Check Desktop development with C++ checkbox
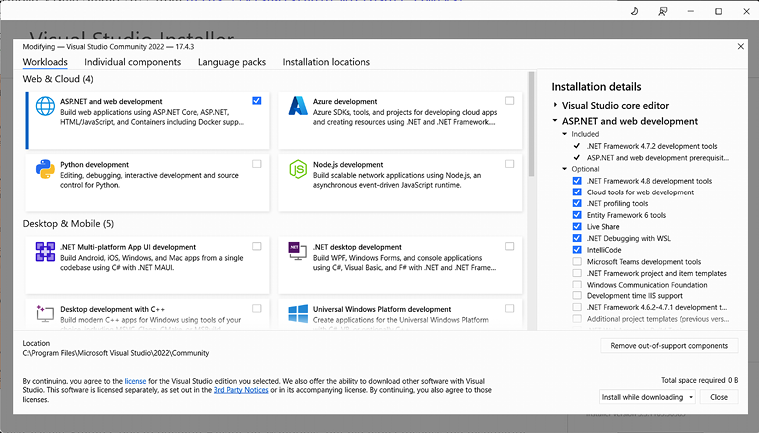Image resolution: width=759 pixels, height=433 pixels. pos(257,308)
